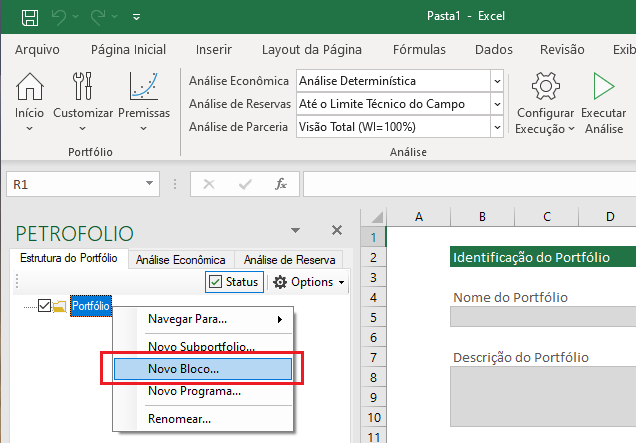Choose Novo Programa... in context menu

pyautogui.click(x=194, y=390)
